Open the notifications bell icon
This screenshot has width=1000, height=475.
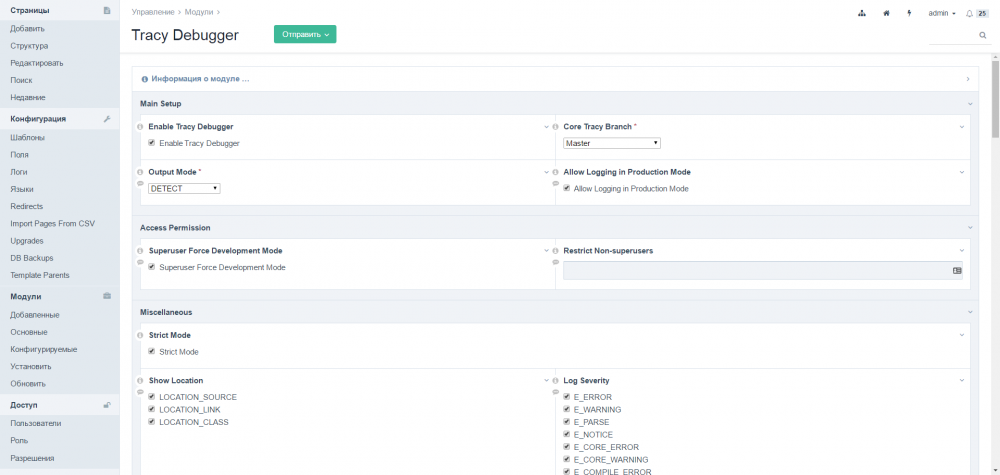970,13
